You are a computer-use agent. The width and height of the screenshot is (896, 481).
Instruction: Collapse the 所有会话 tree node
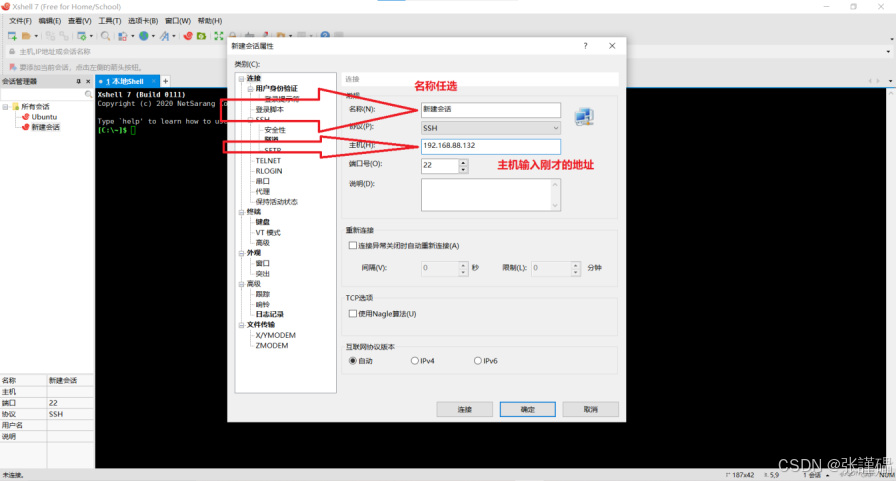tap(5, 107)
